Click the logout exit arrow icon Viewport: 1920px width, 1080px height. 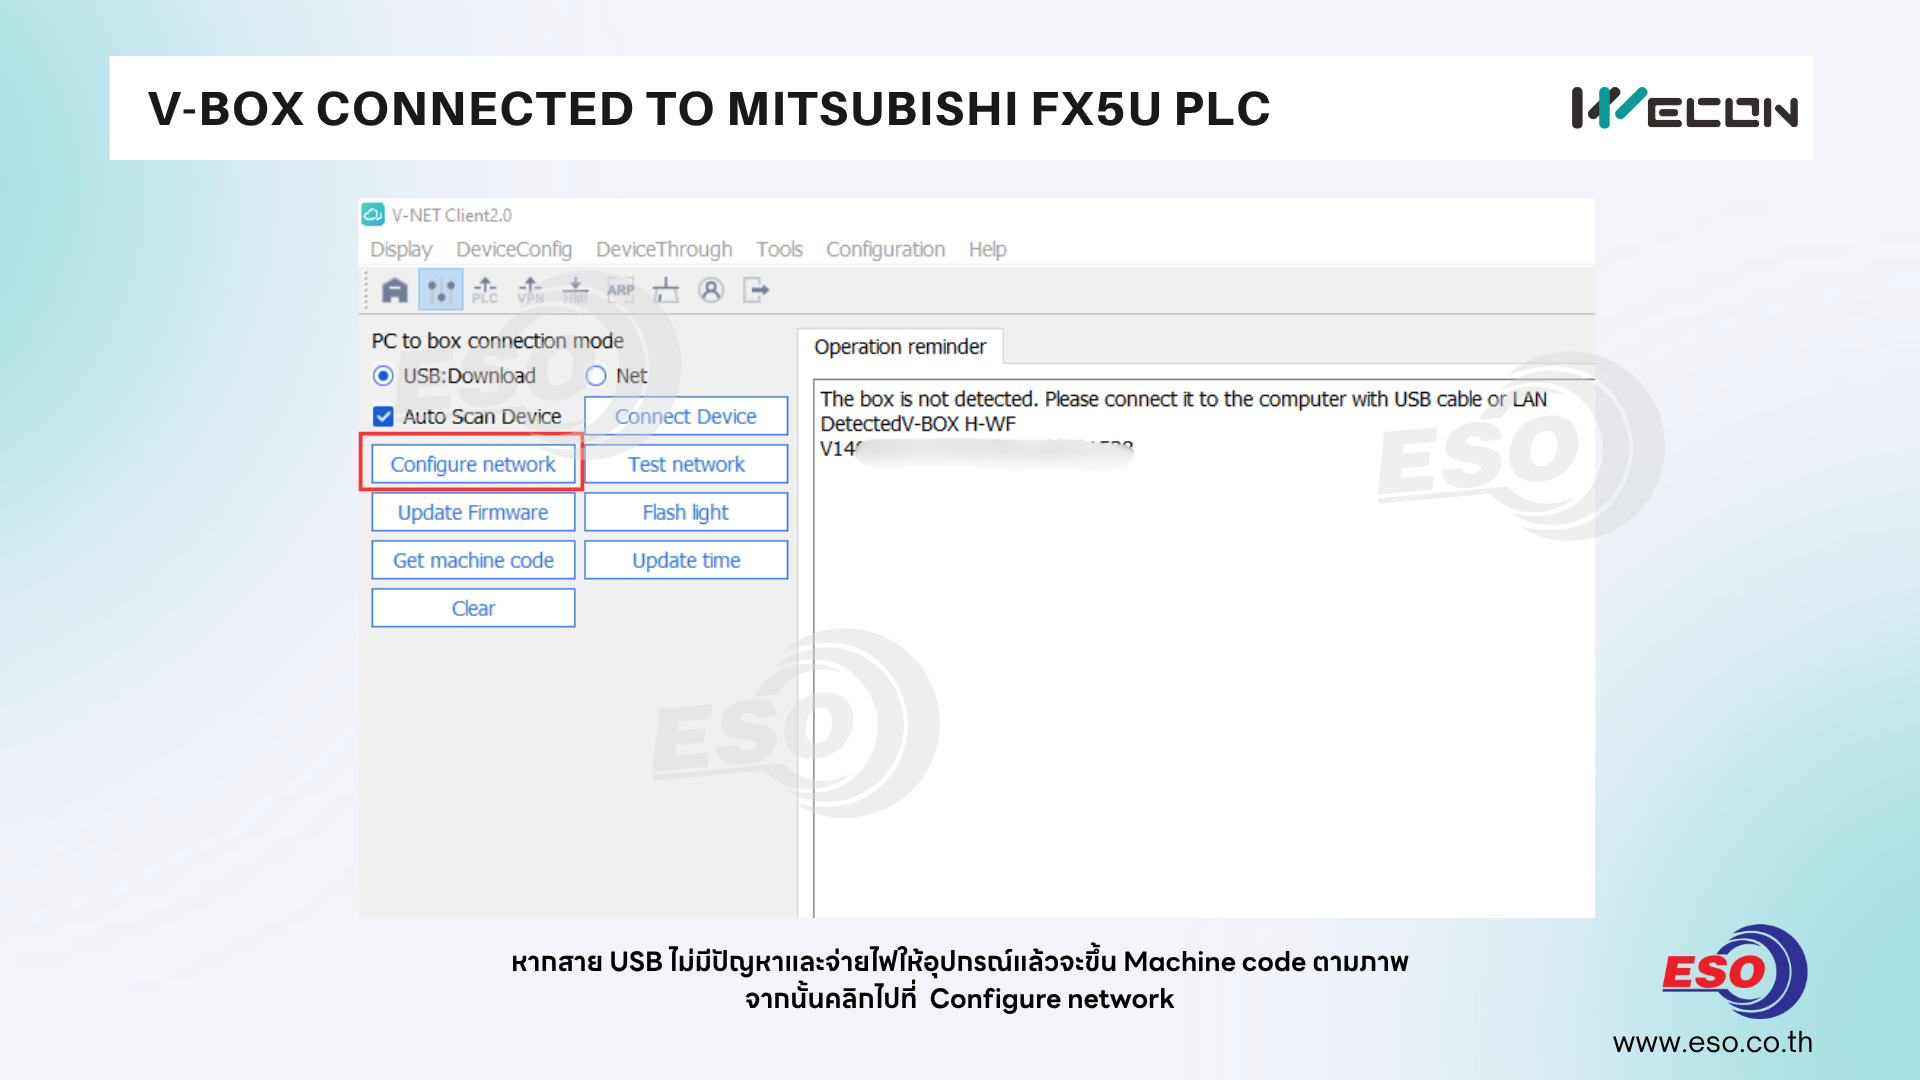756,290
